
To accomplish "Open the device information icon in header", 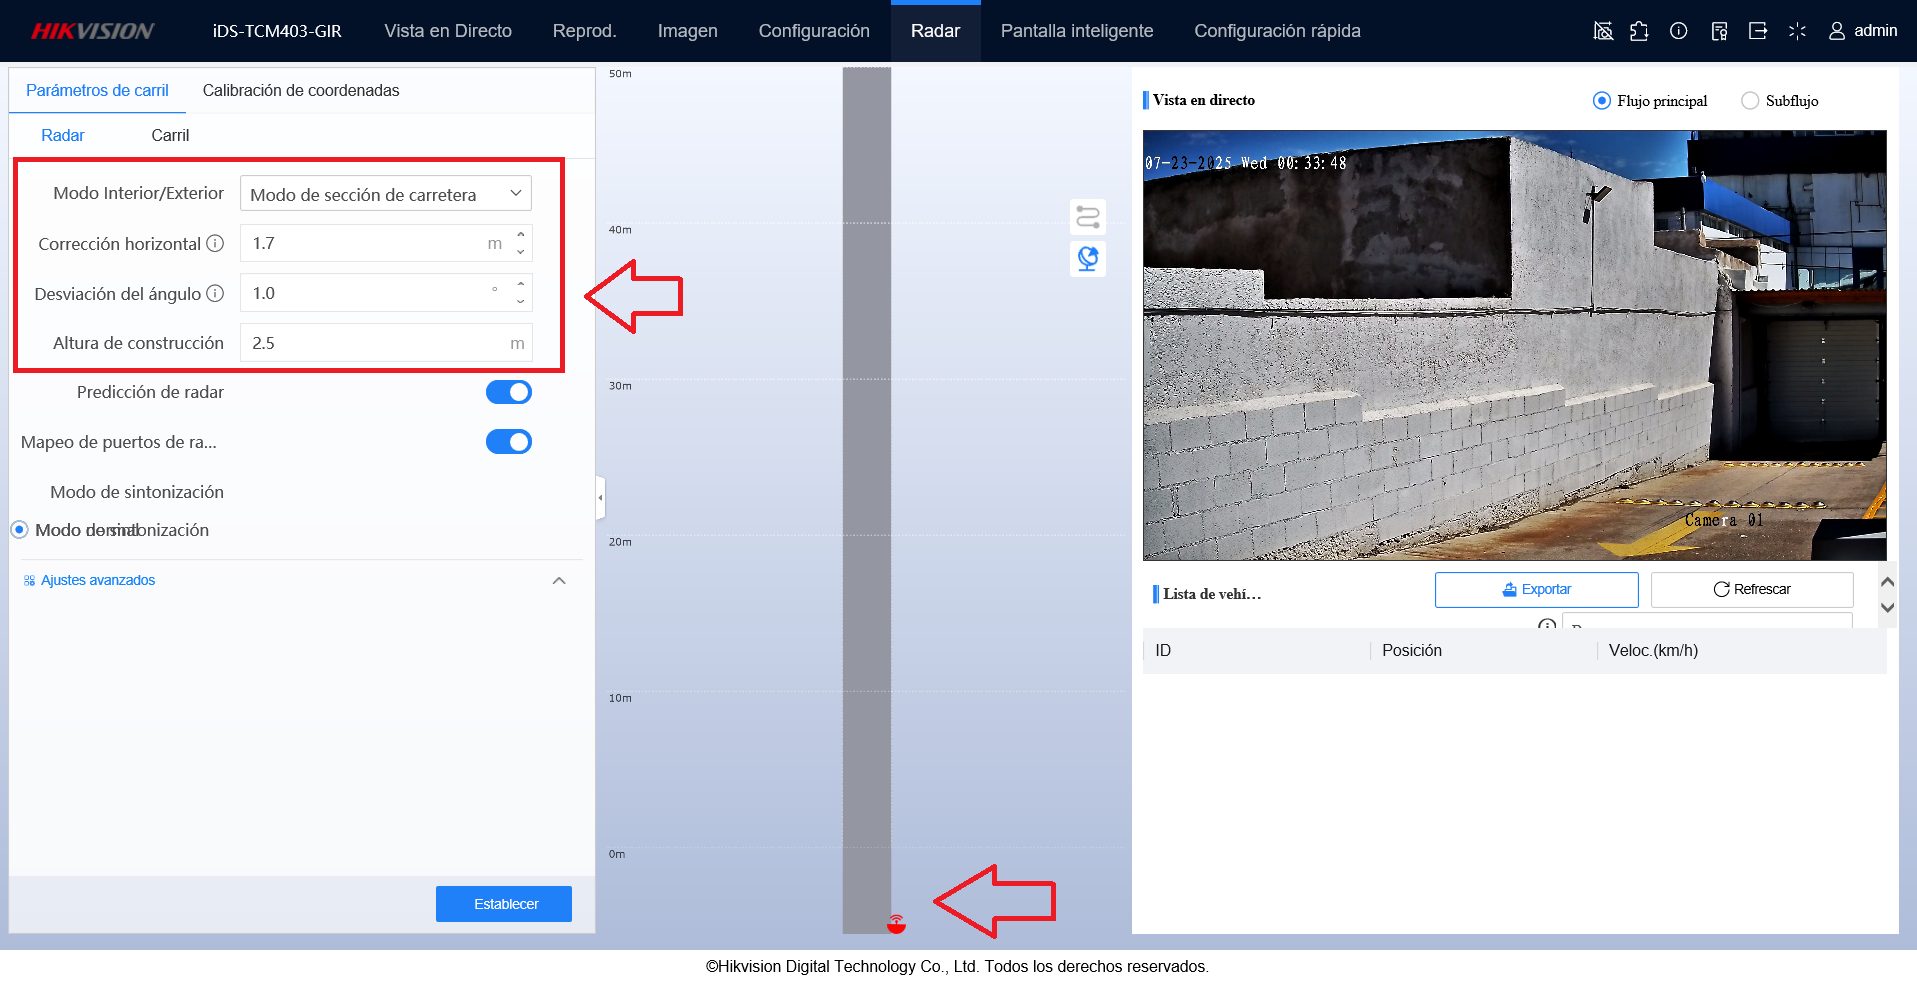I will point(1679,31).
